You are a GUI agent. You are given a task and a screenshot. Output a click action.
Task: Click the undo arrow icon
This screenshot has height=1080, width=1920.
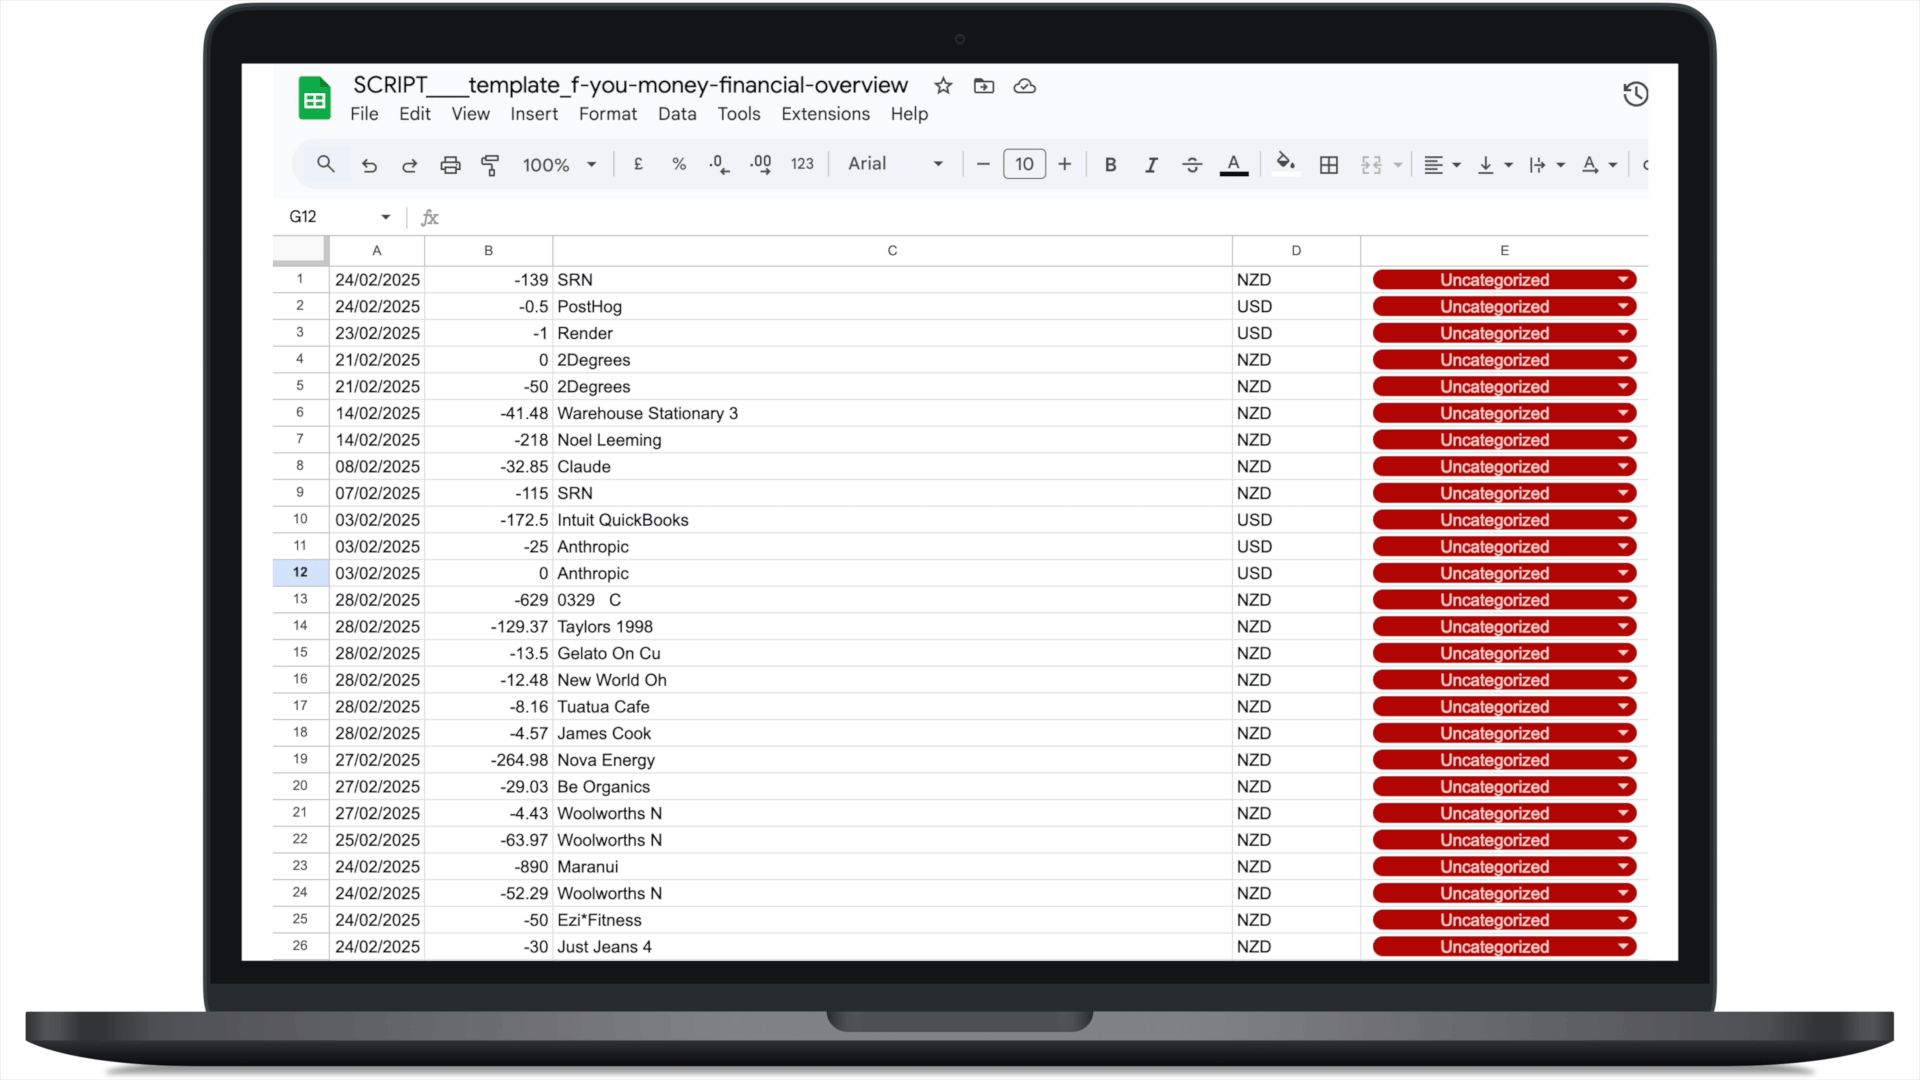tap(369, 165)
